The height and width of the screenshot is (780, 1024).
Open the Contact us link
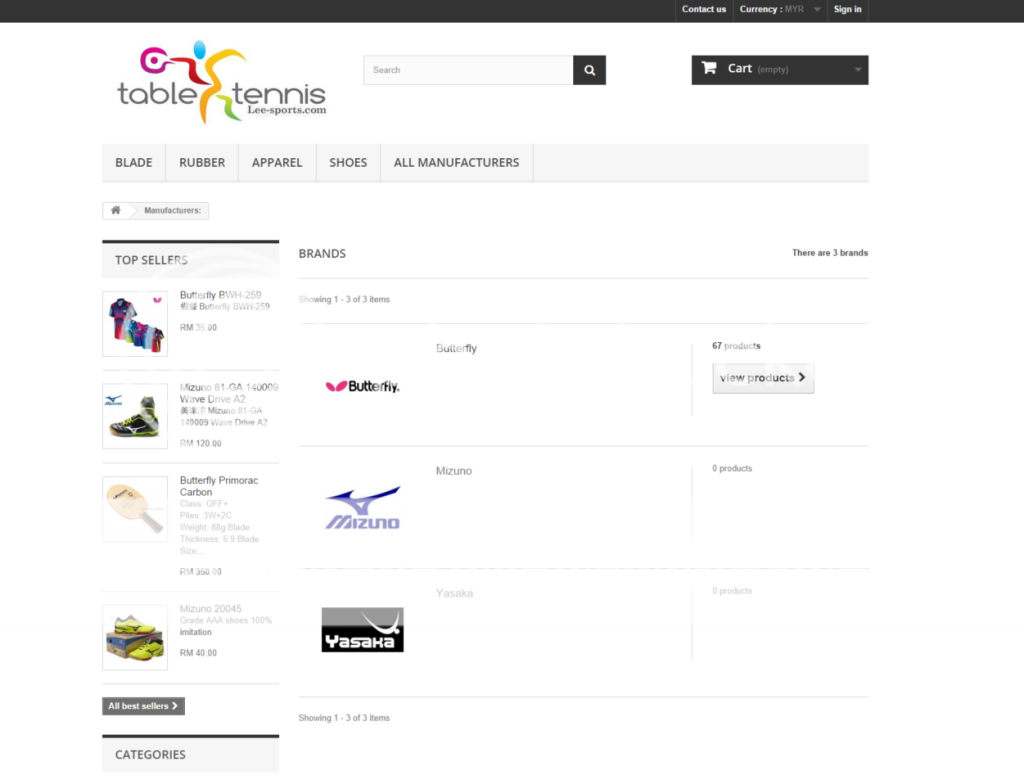point(704,10)
